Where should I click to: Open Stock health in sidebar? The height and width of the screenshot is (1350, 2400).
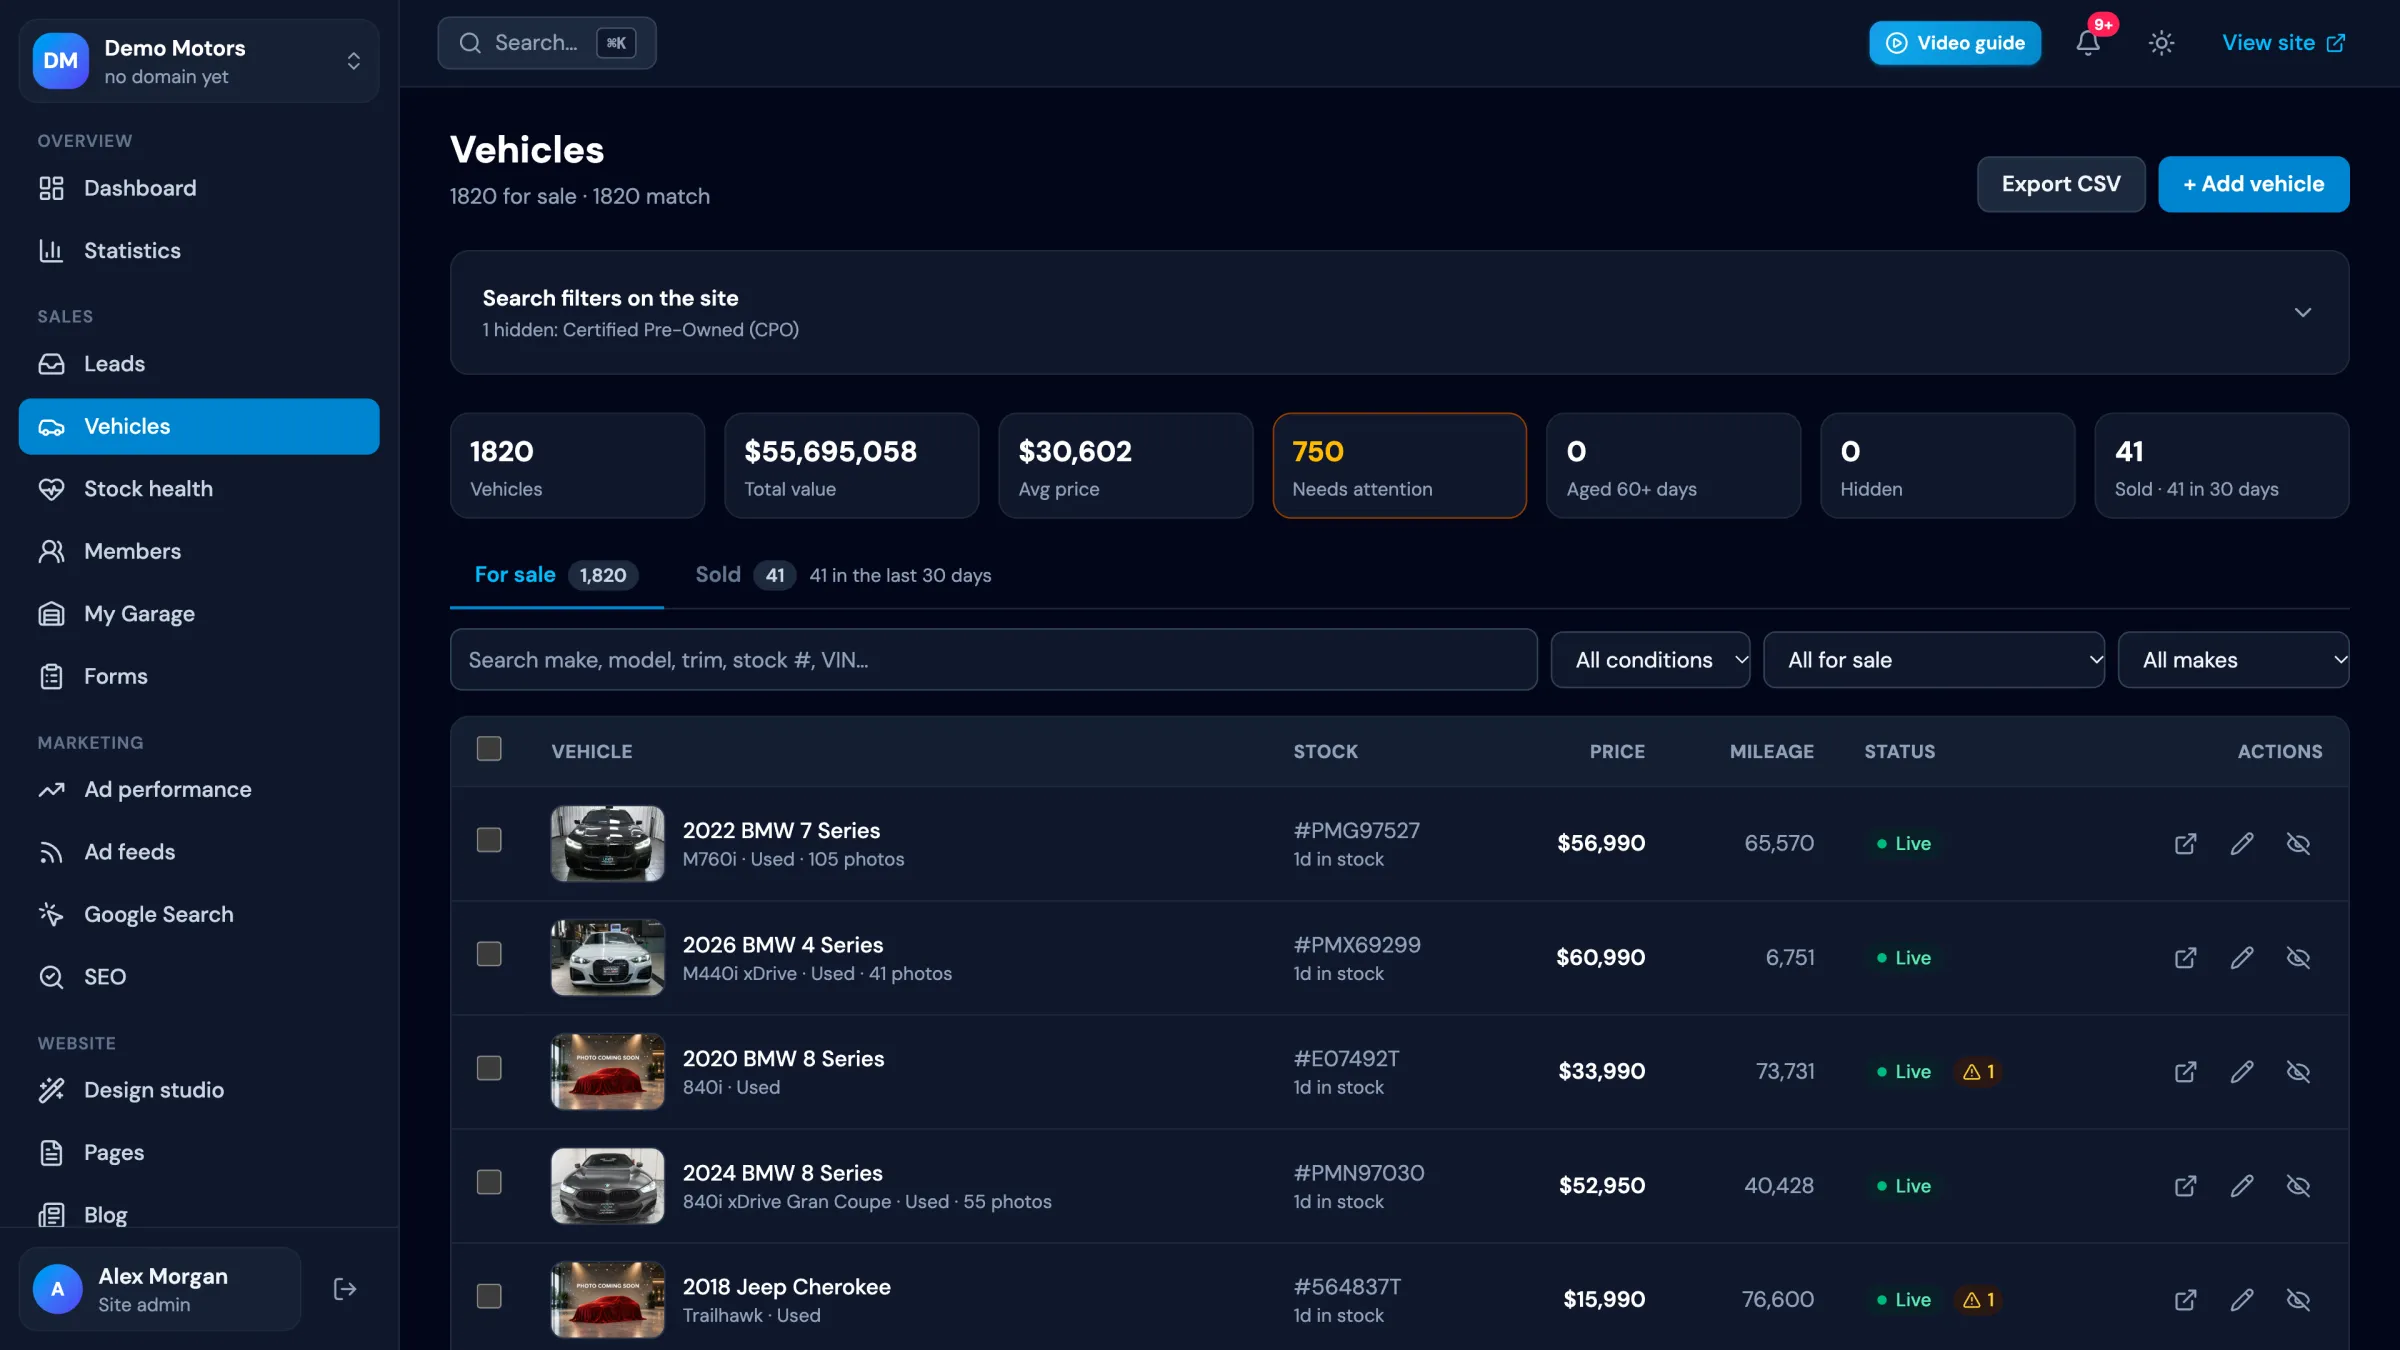(x=199, y=489)
